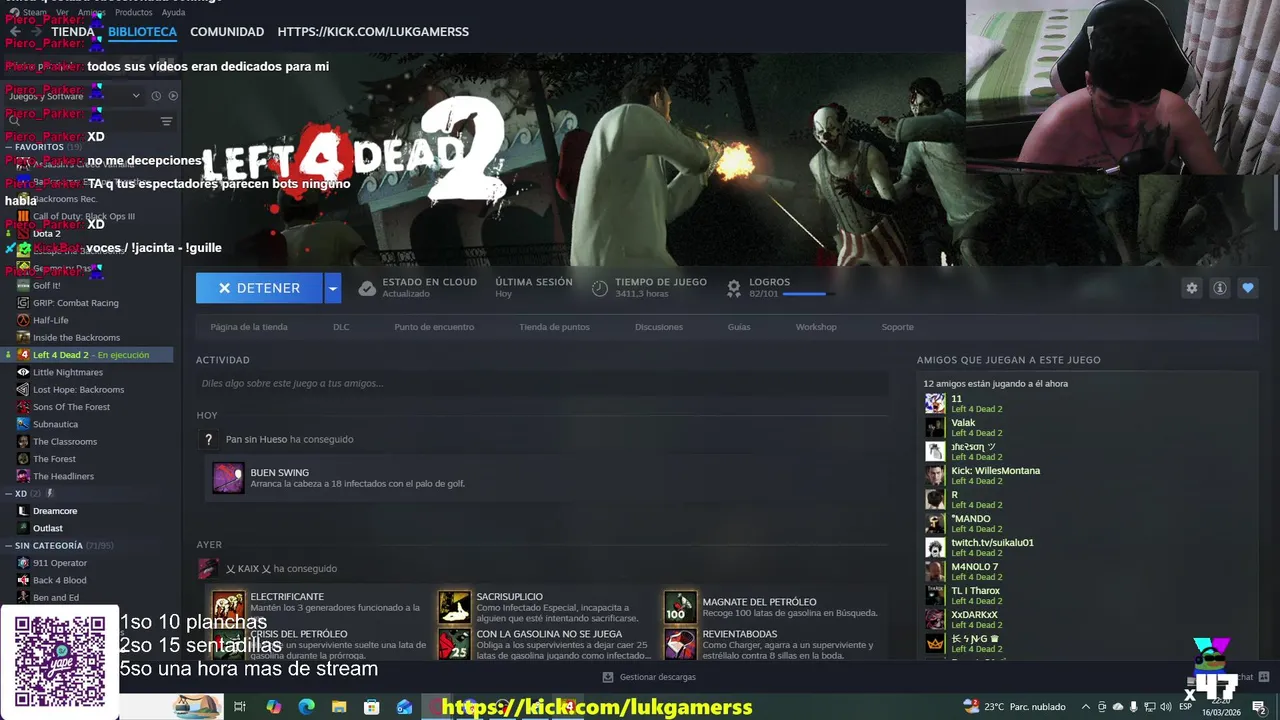The image size is (1280, 720).
Task: Open the DLC link
Action: coord(341,327)
